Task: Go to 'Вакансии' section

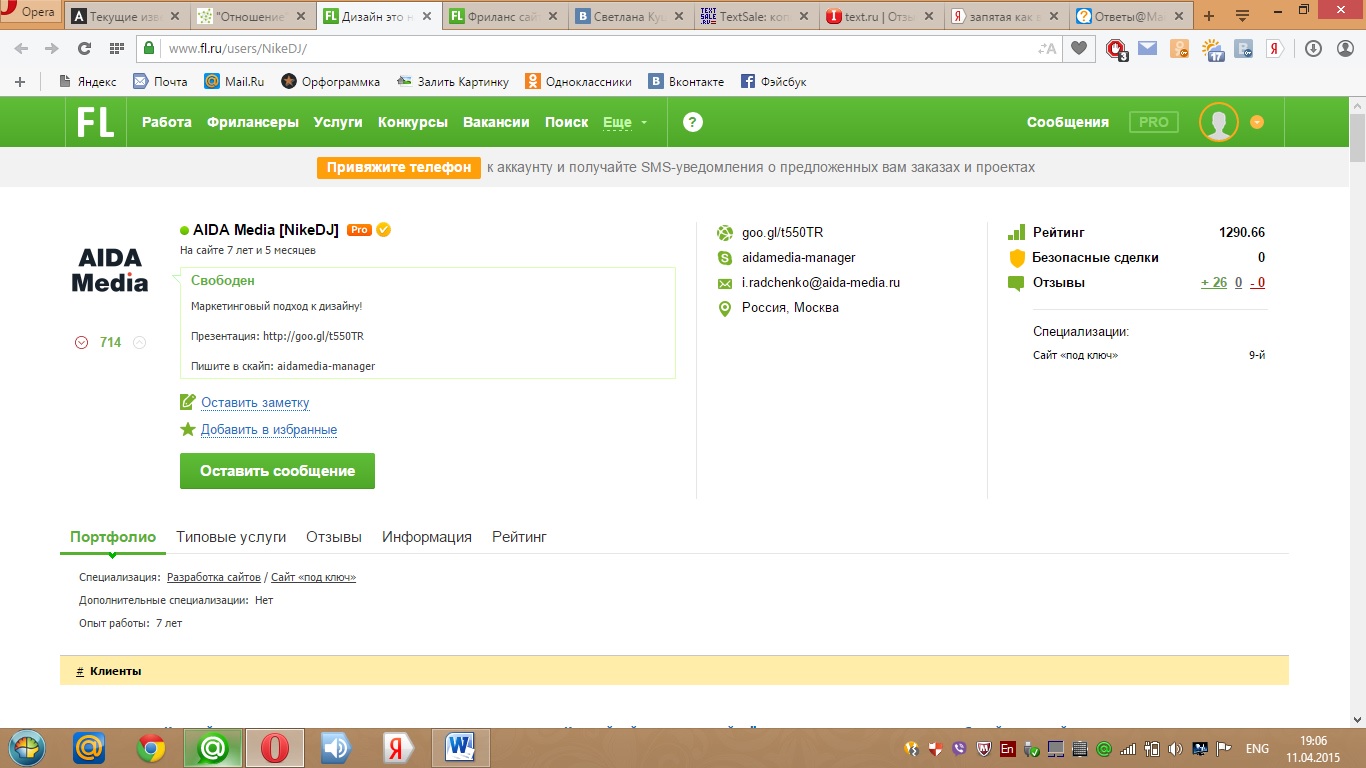Action: pos(496,122)
